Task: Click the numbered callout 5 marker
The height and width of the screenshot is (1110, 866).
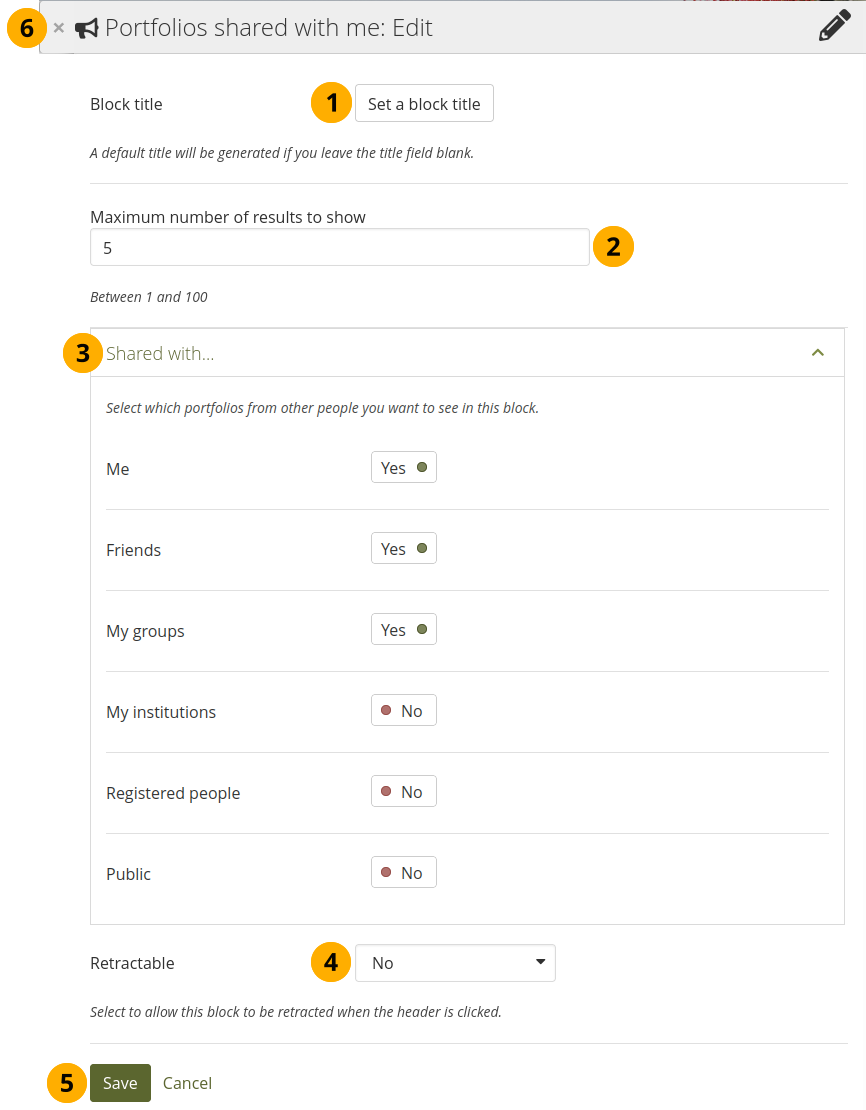Action: pyautogui.click(x=67, y=1083)
